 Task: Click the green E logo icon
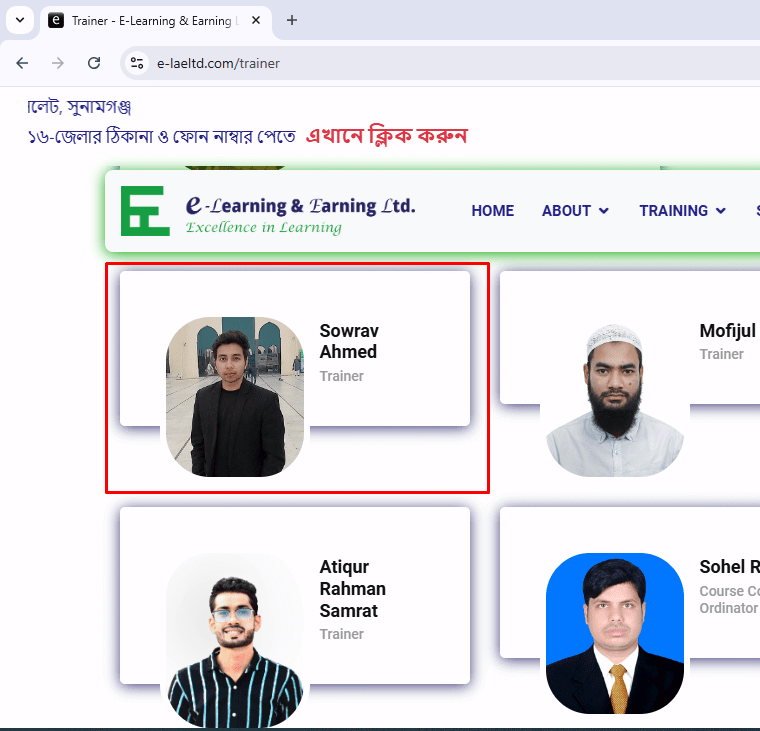click(x=145, y=211)
